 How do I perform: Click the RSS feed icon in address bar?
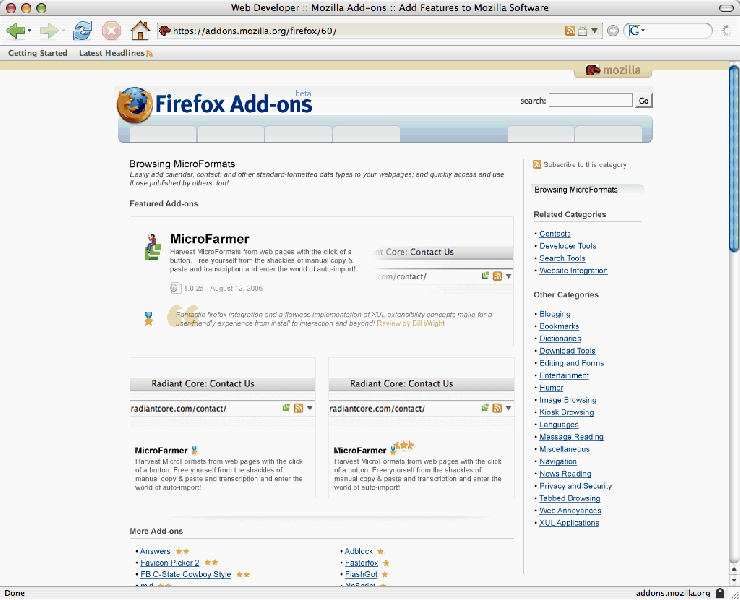pos(570,31)
